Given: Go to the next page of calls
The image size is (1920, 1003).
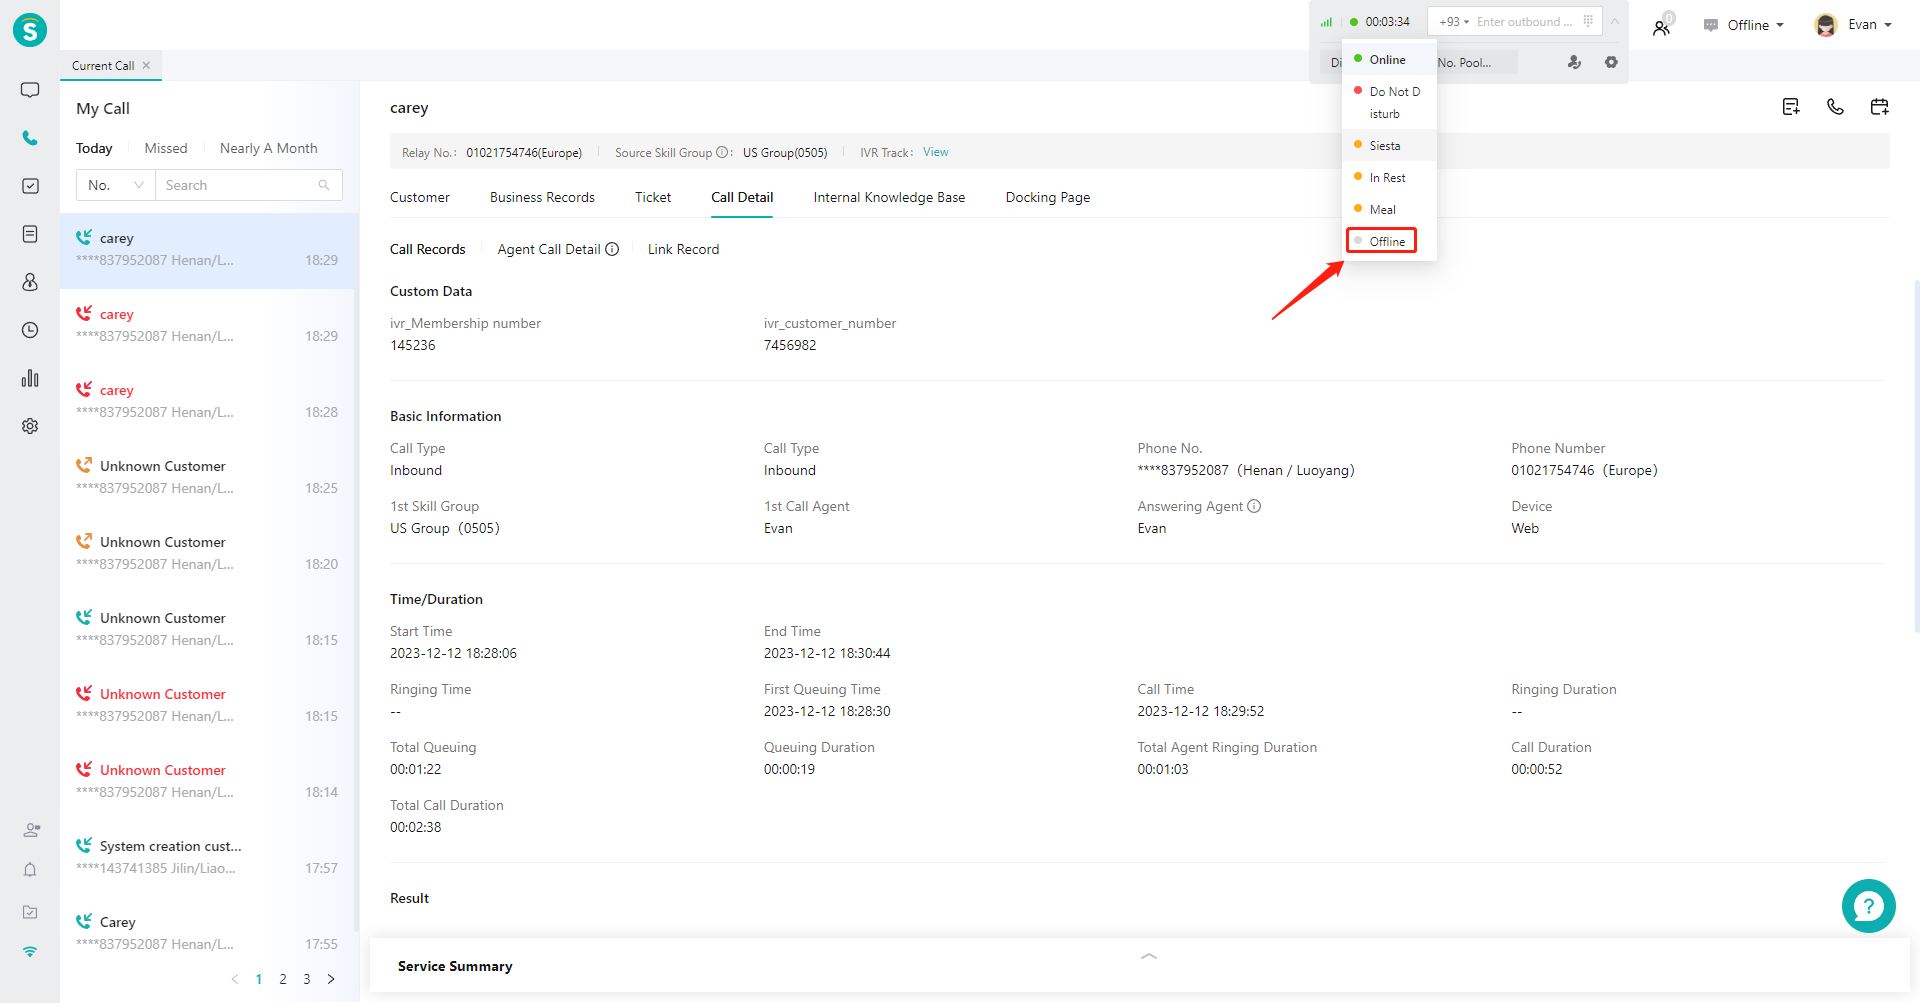Looking at the screenshot, I should (331, 979).
